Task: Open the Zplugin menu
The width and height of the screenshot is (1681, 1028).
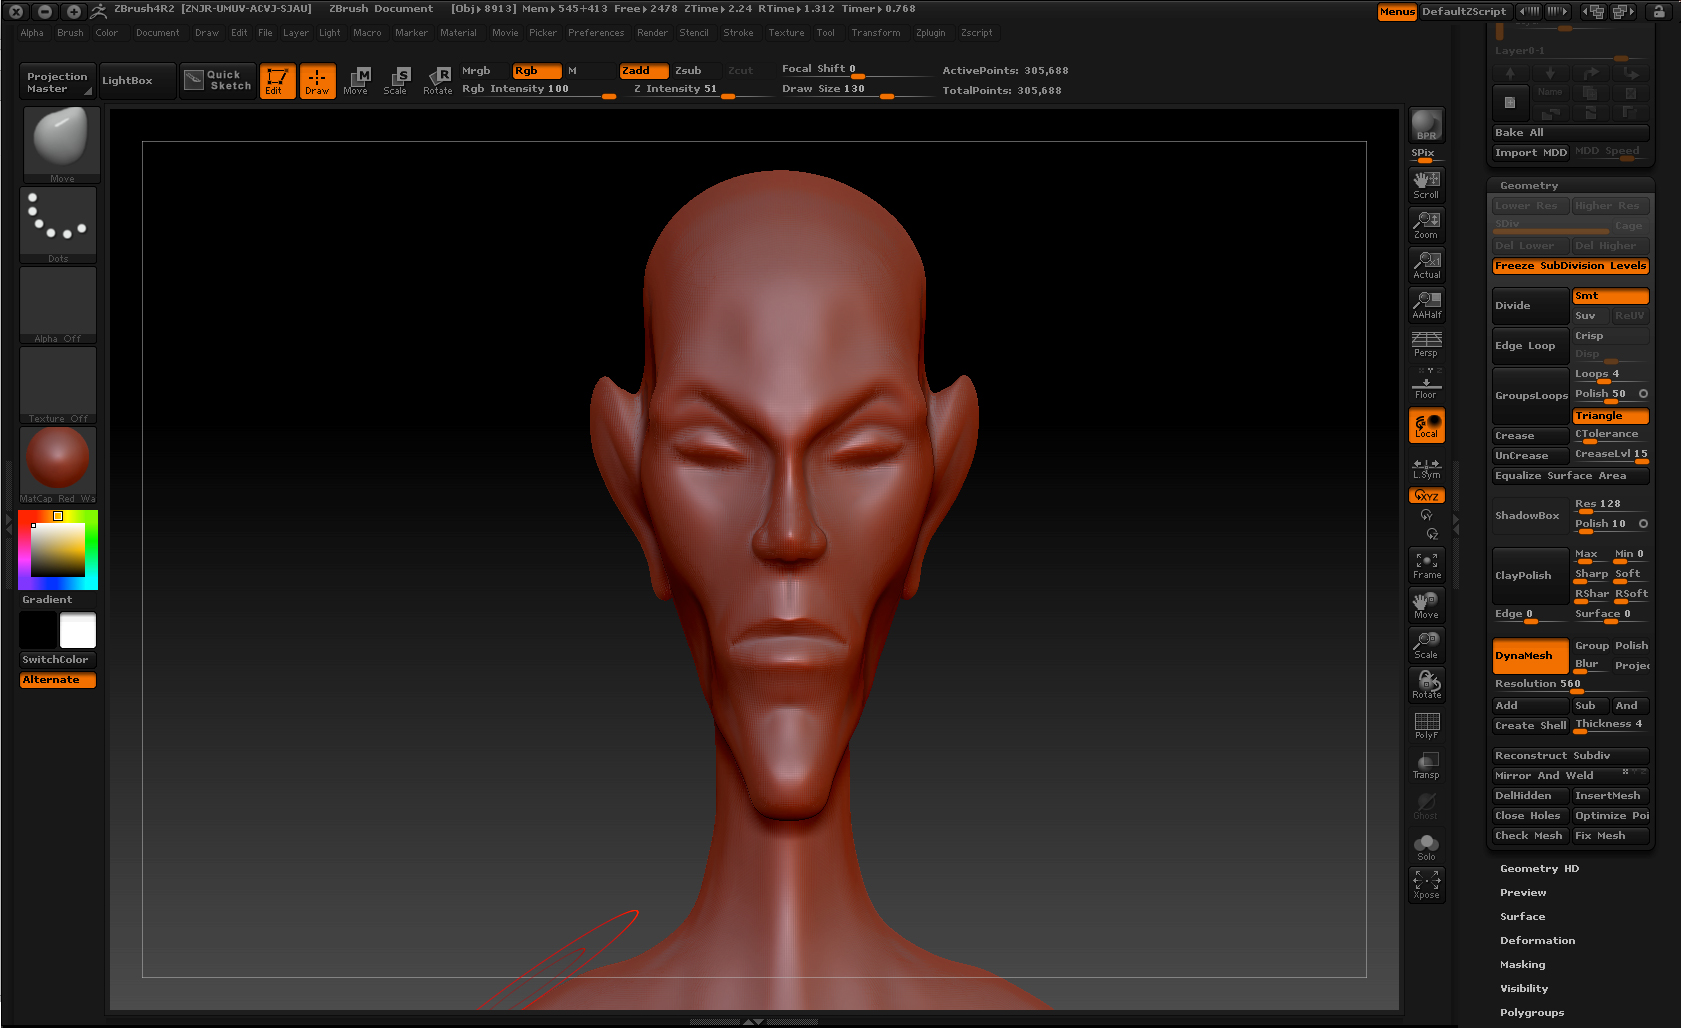Action: [x=930, y=33]
